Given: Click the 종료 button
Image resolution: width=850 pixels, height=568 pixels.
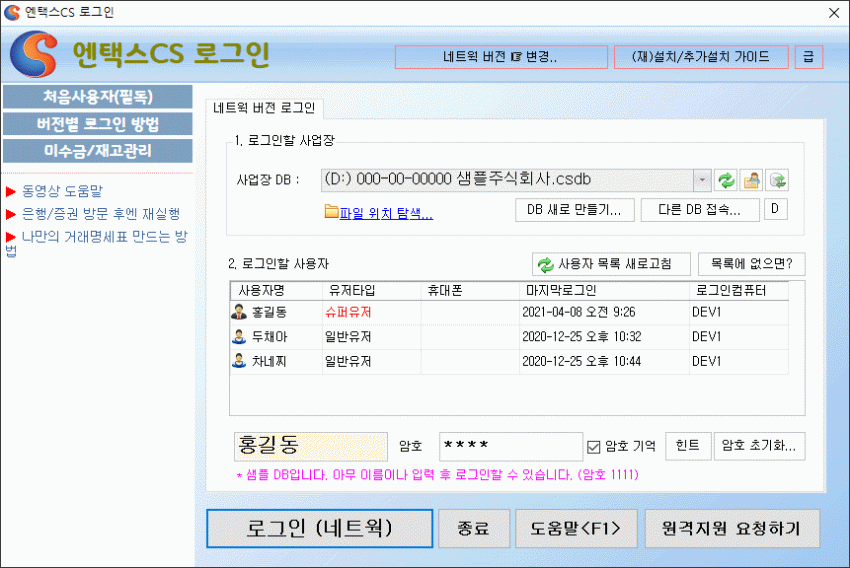Looking at the screenshot, I should [x=474, y=528].
